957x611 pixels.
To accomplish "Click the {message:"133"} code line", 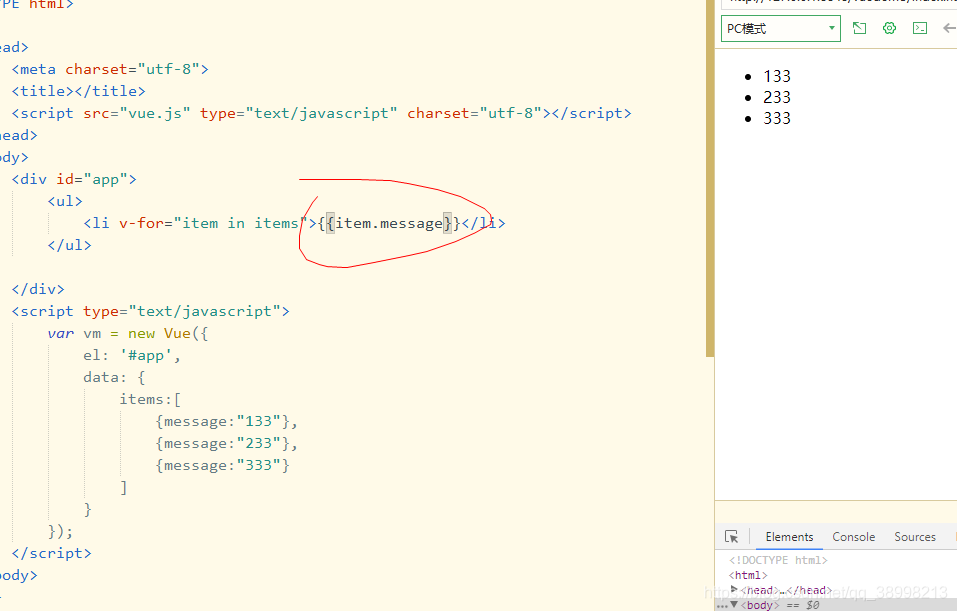I will coord(226,421).
